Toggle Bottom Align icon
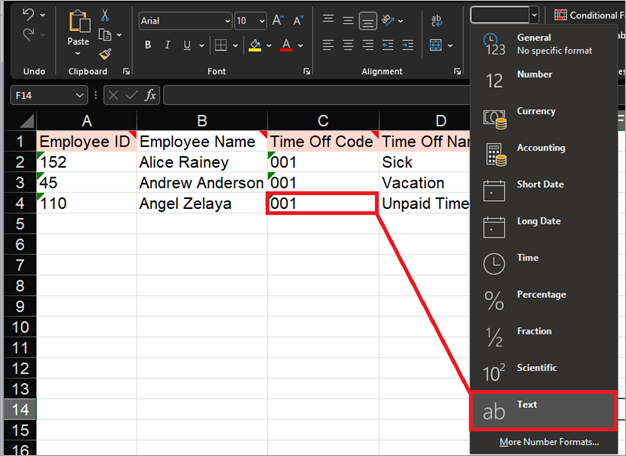This screenshot has height=456, width=626. click(x=368, y=21)
